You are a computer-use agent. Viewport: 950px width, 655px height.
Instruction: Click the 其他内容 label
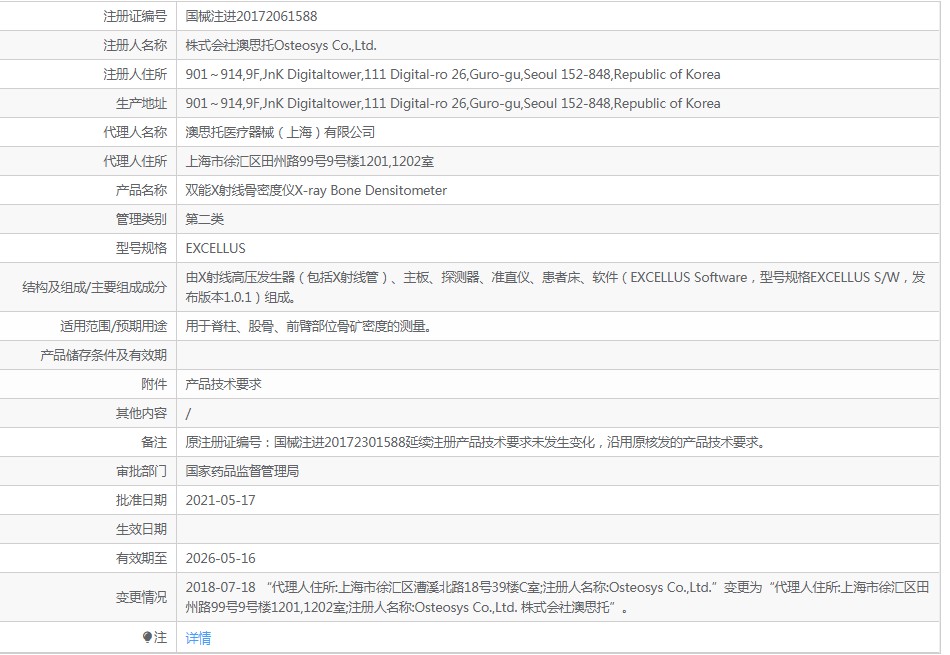tap(141, 413)
